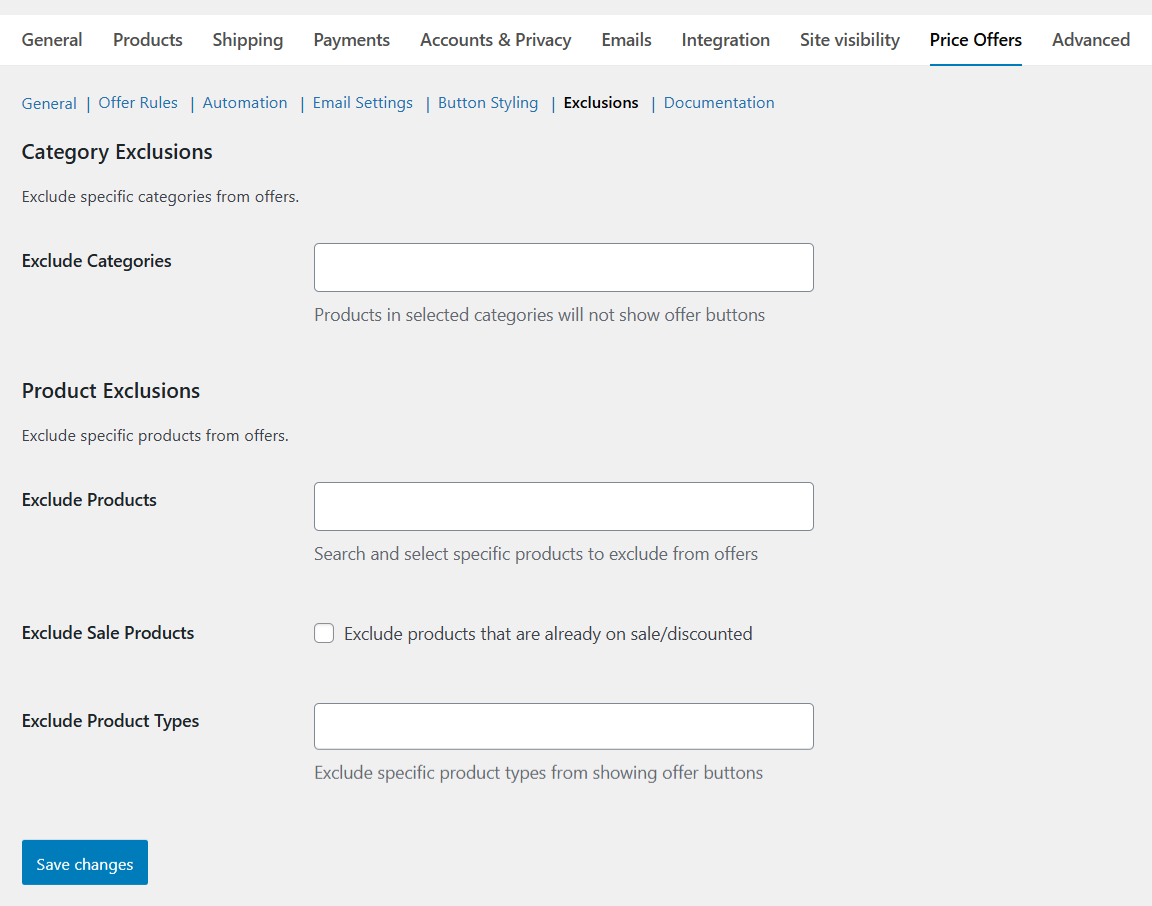Open the General sub-section link
Screen dimensions: 1152x906
[x=49, y=103]
